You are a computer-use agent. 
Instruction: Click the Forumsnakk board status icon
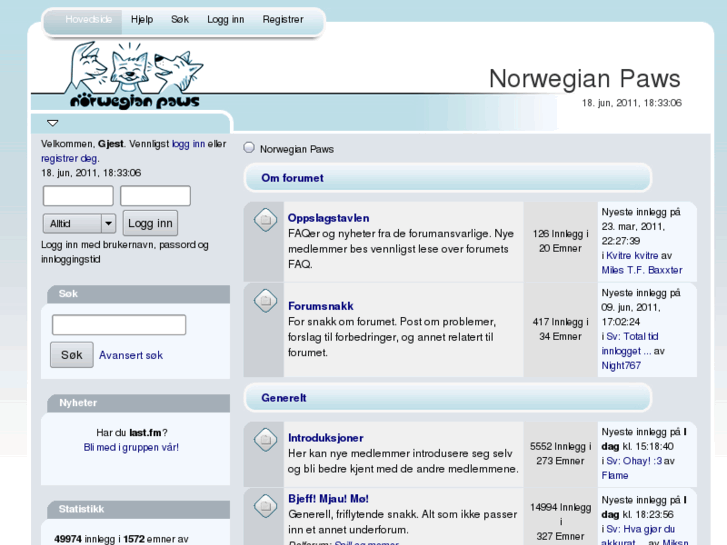[266, 301]
